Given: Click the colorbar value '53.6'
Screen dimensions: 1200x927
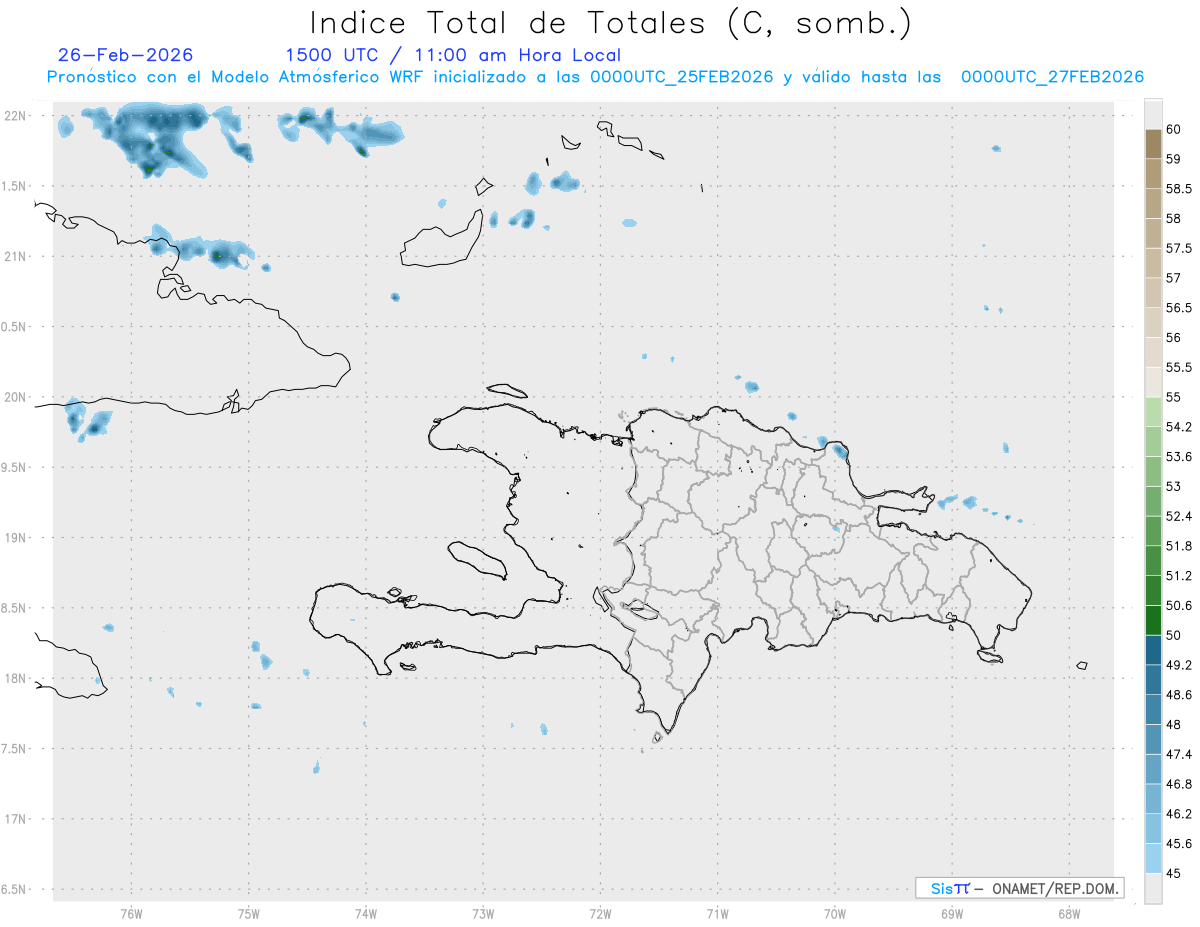Looking at the screenshot, I should click(x=1178, y=457).
